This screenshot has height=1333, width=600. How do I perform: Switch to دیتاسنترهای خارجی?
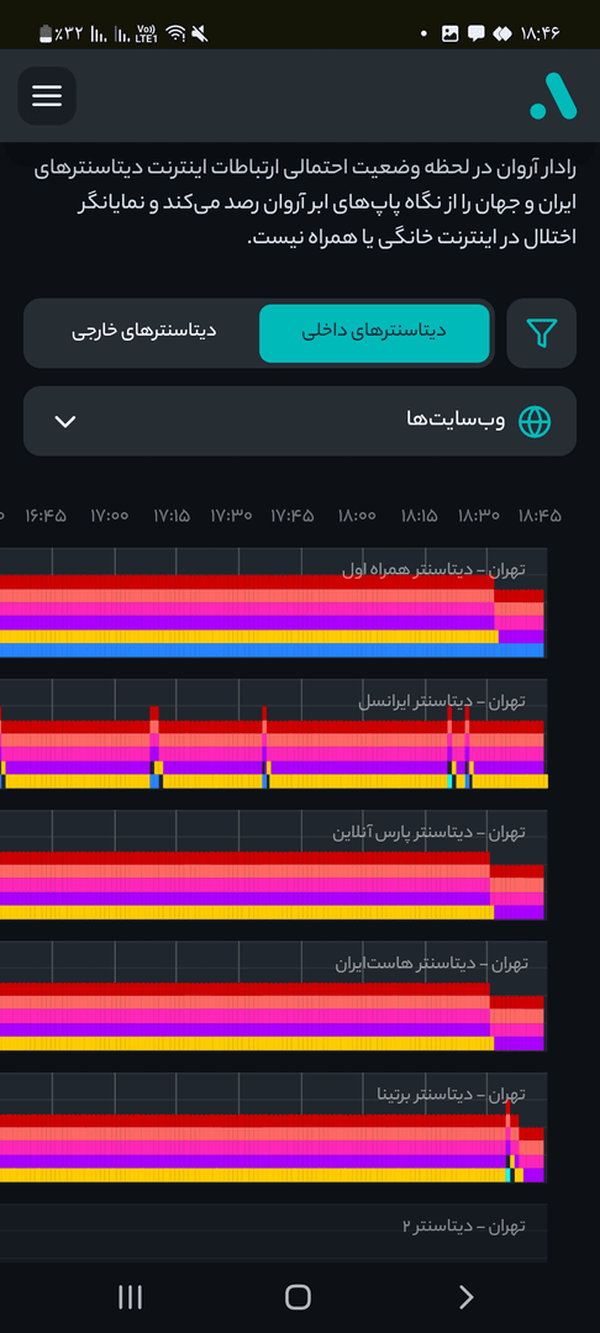click(144, 332)
